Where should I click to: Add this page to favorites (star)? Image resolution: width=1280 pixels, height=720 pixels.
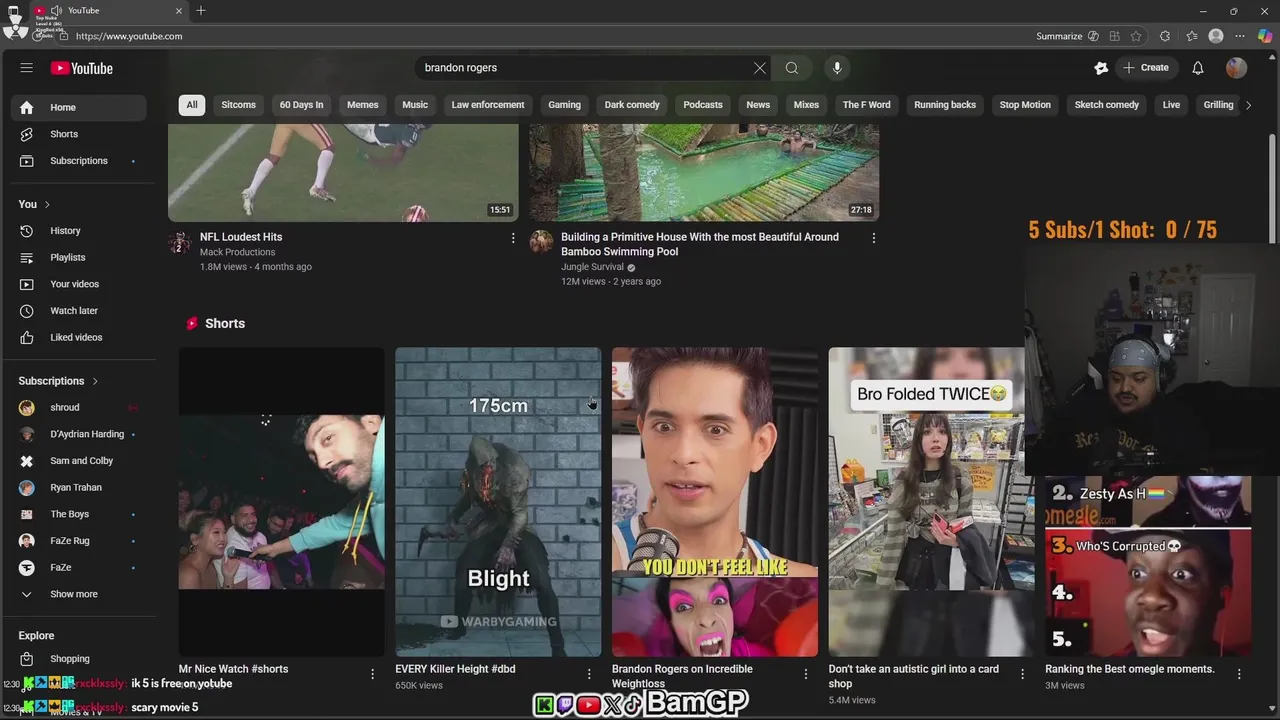tap(1136, 36)
